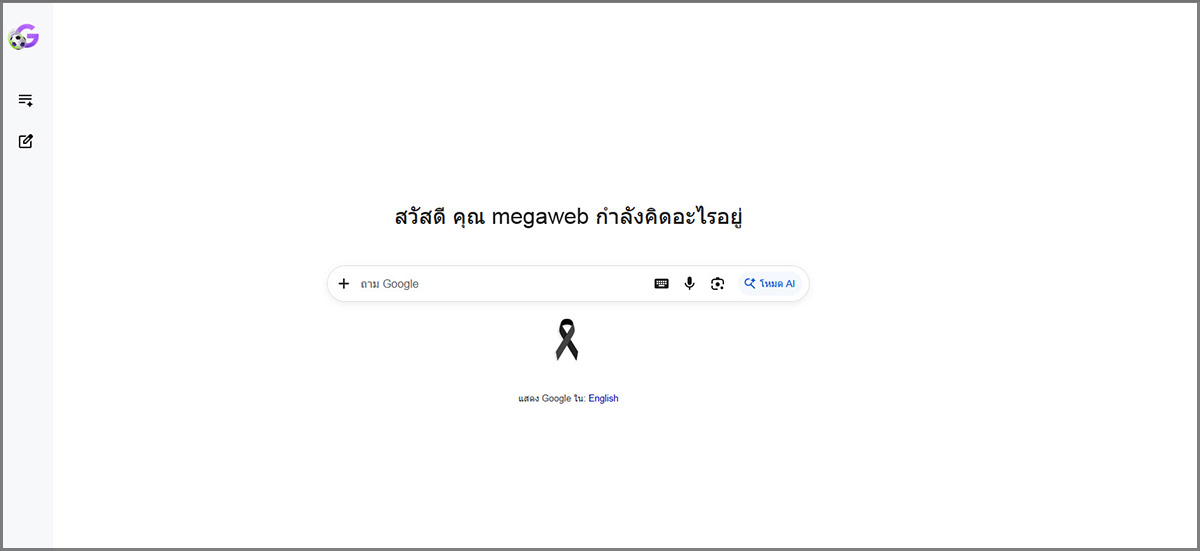Start voice search with the microphone icon
1200x551 pixels.
pos(689,284)
